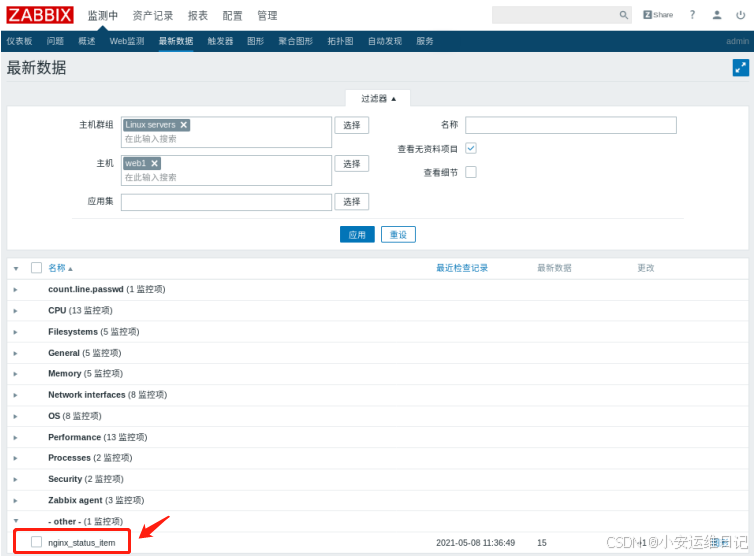Go to the Web监测 submenu tab
755x556 pixels.
[x=127, y=41]
